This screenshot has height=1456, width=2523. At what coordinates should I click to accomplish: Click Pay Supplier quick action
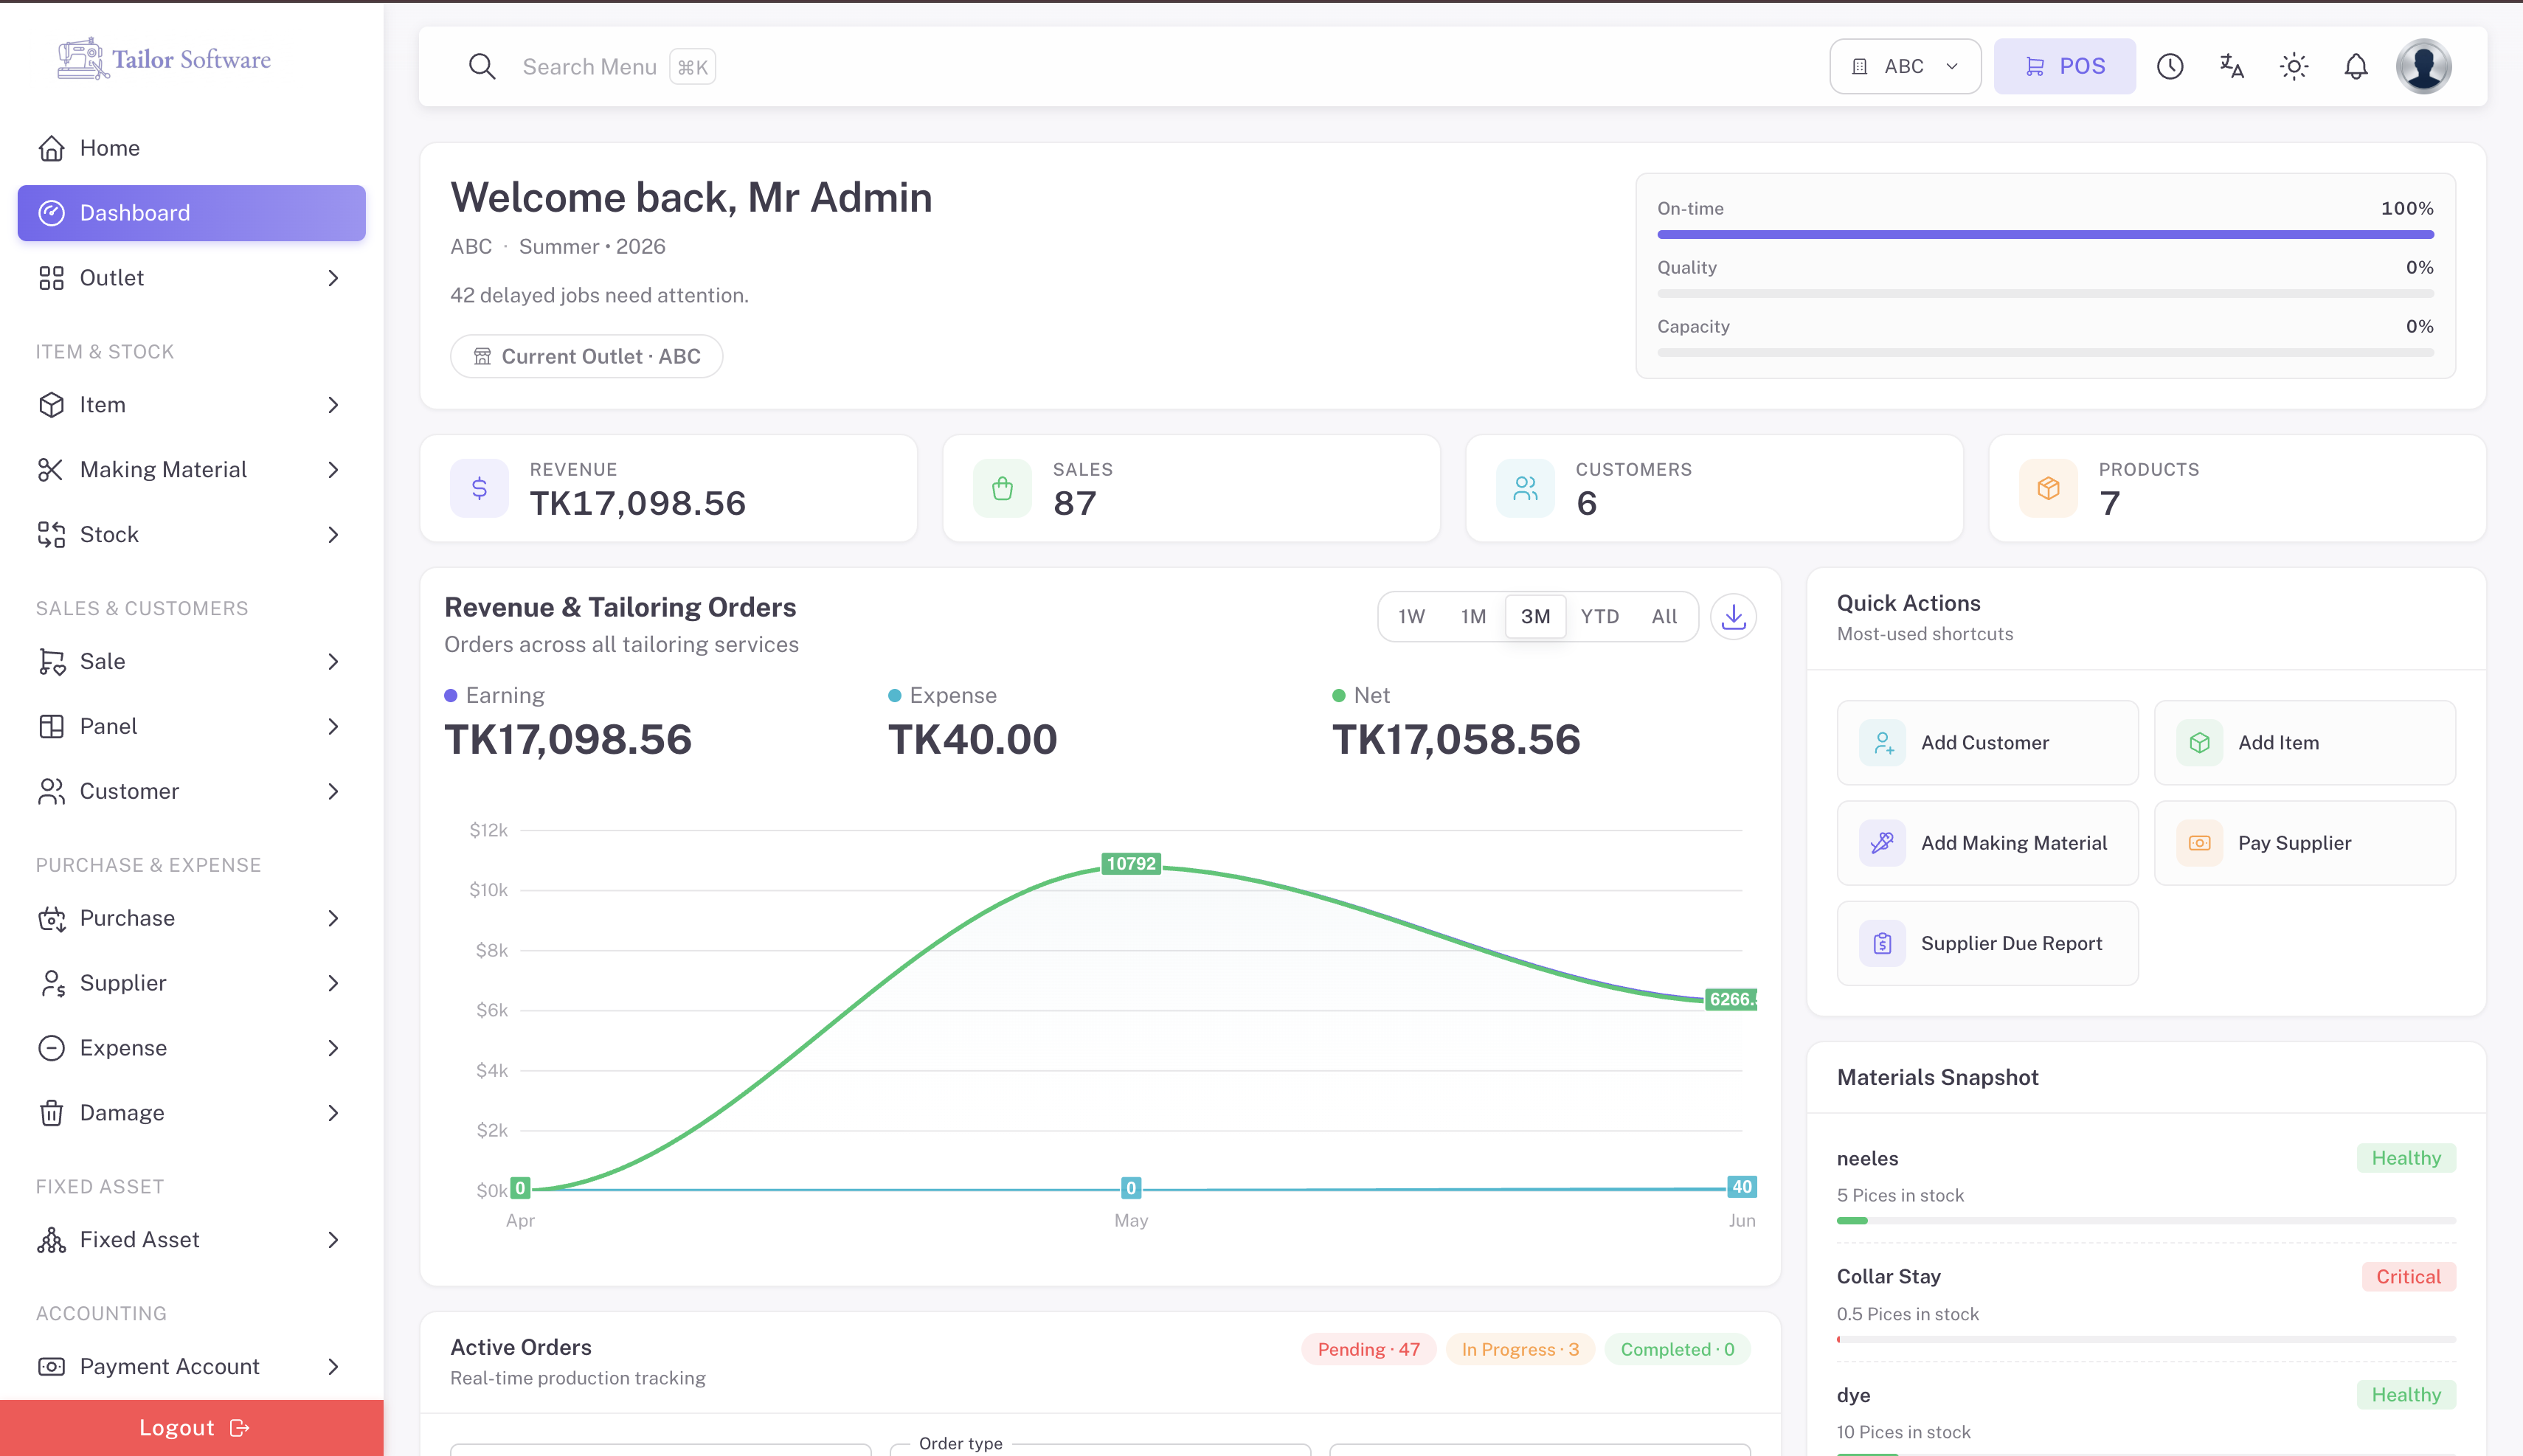(2304, 843)
